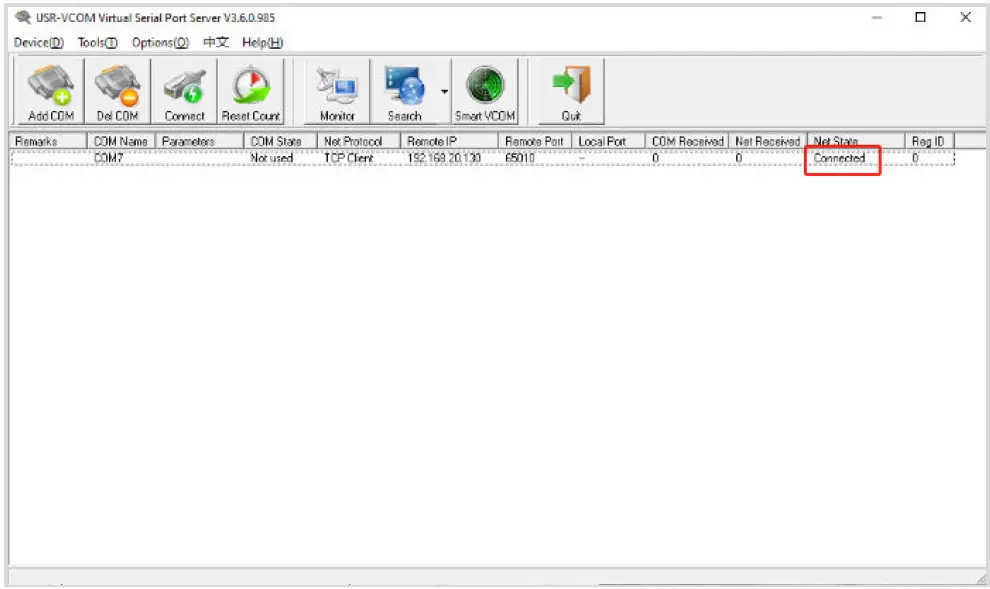Click the COM State column header
Screen dimensions: 990x589
click(280, 141)
